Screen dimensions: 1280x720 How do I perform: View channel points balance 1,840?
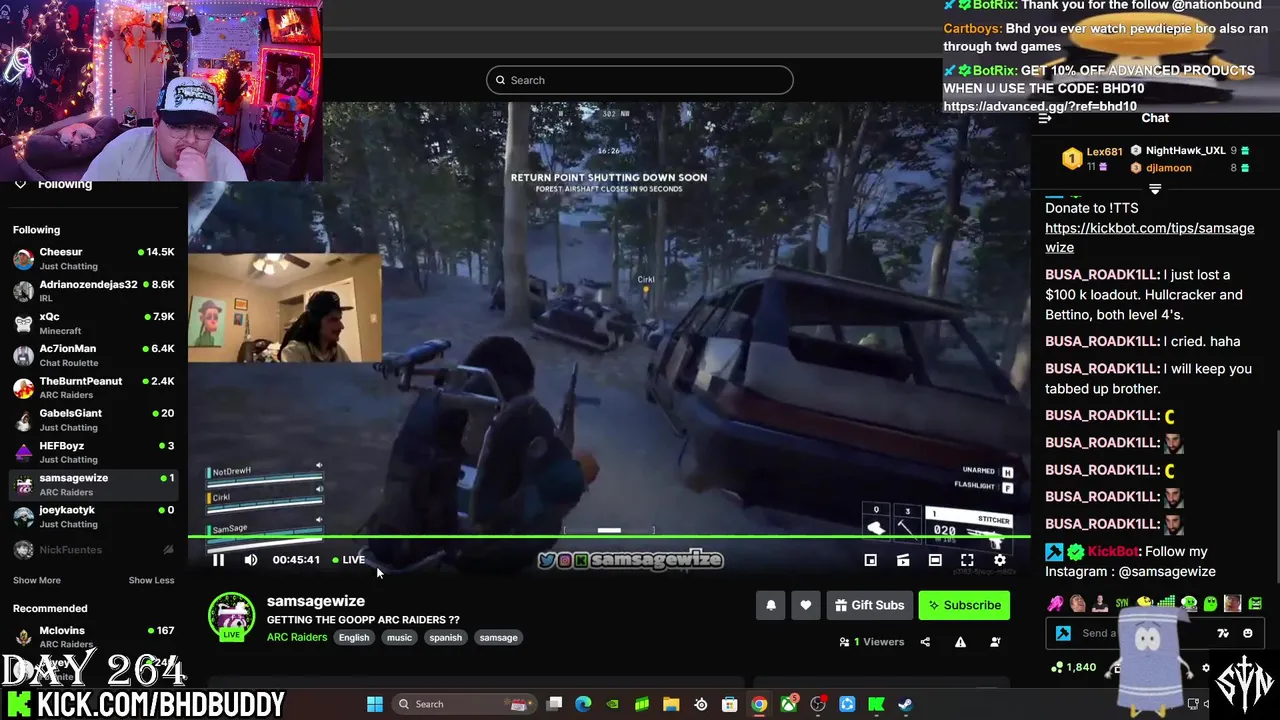tap(1073, 667)
